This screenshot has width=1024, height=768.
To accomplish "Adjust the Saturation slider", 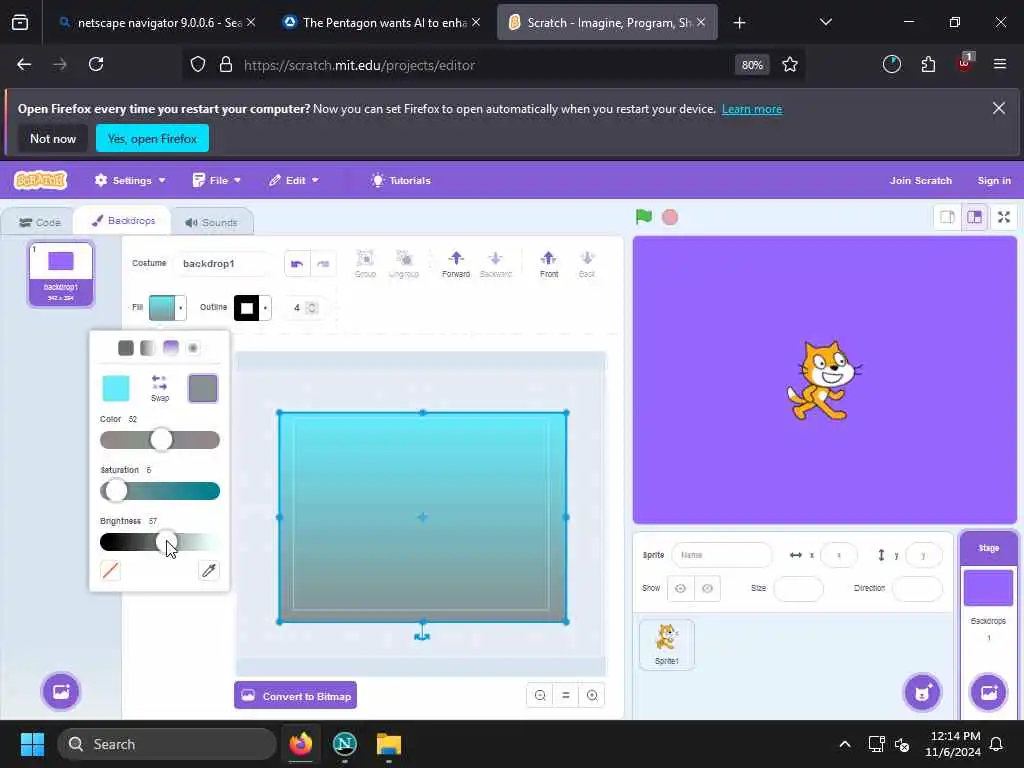I will coord(160,490).
